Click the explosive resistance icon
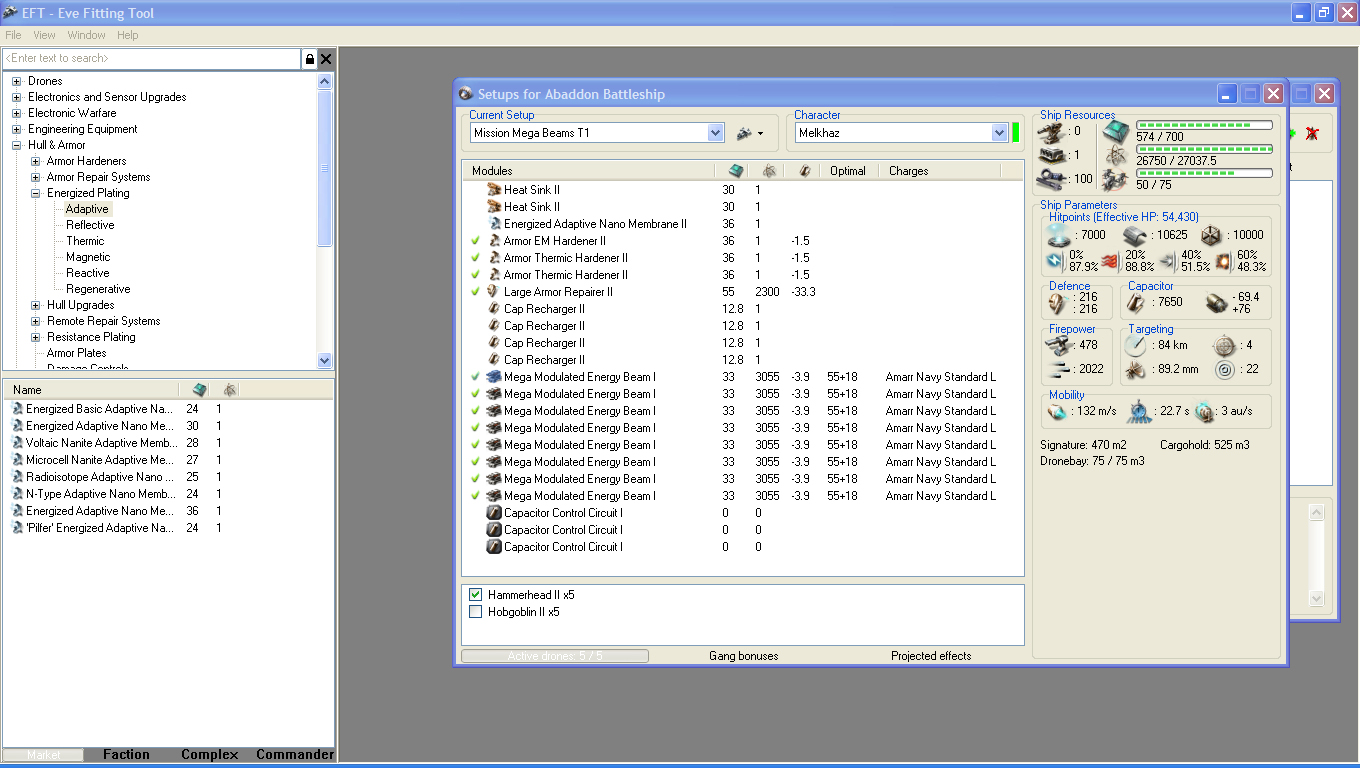Screen dimensions: 1360x768 tap(1223, 261)
